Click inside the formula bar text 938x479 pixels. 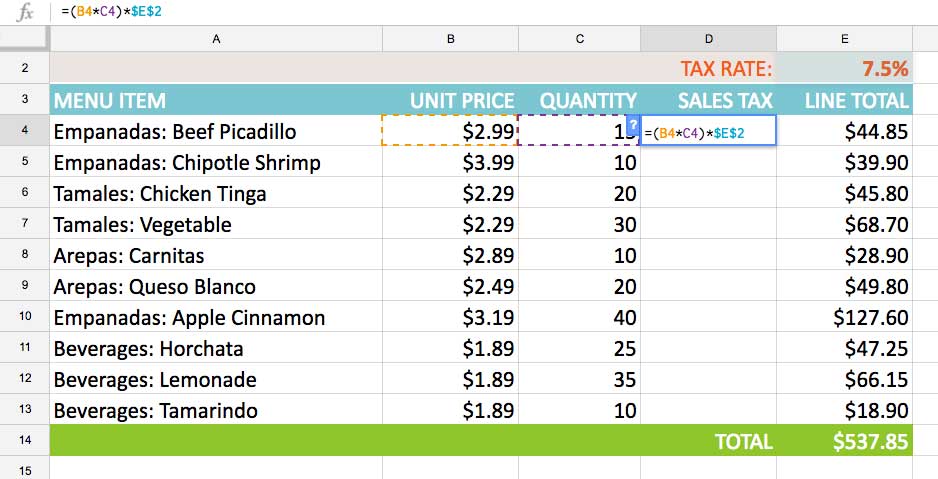click(x=111, y=11)
